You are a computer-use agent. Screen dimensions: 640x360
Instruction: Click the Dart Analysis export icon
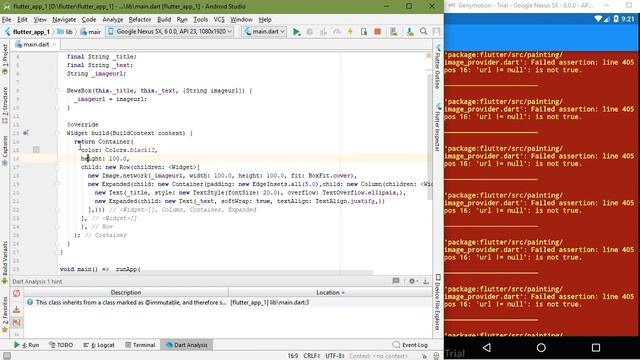pos(16,310)
